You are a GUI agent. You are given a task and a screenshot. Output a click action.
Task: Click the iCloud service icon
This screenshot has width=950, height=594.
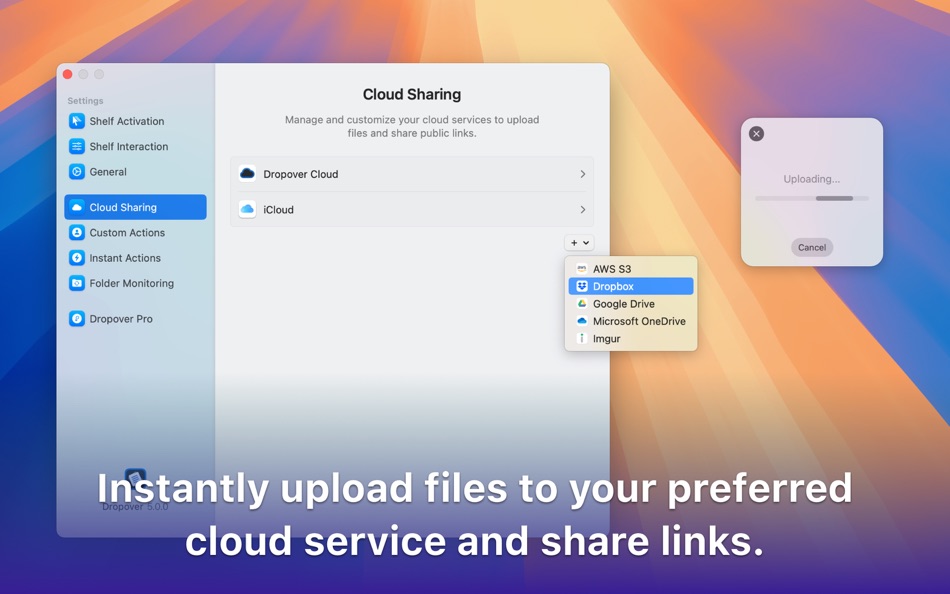pos(247,210)
